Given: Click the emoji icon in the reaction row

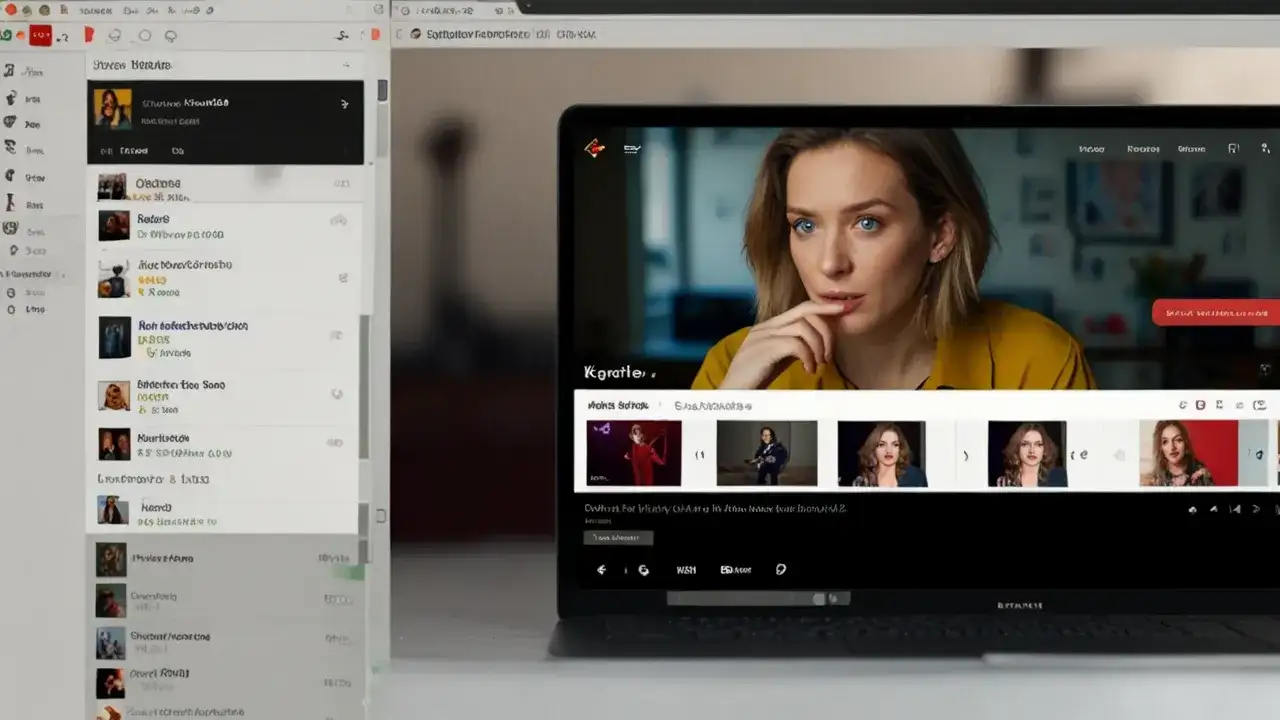Looking at the screenshot, I should tap(780, 570).
